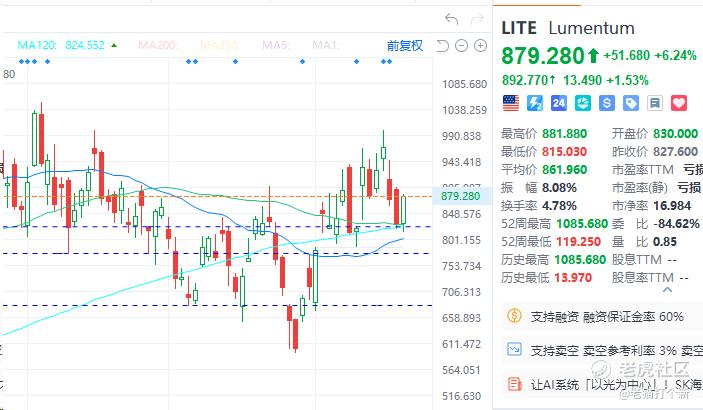Click the 委比 value -84.62%

(x=676, y=223)
